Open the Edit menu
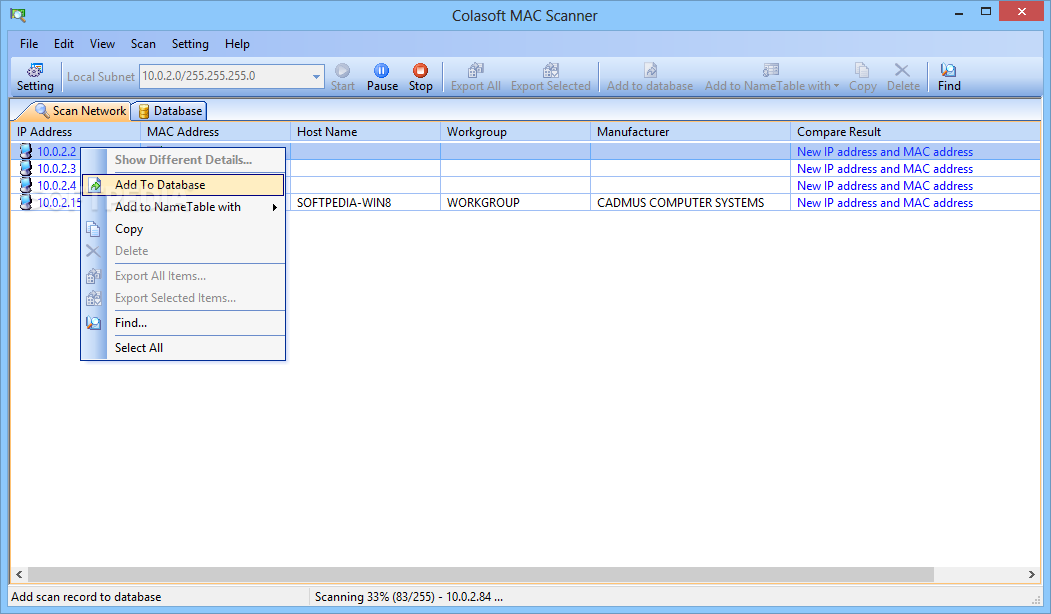 pos(64,44)
